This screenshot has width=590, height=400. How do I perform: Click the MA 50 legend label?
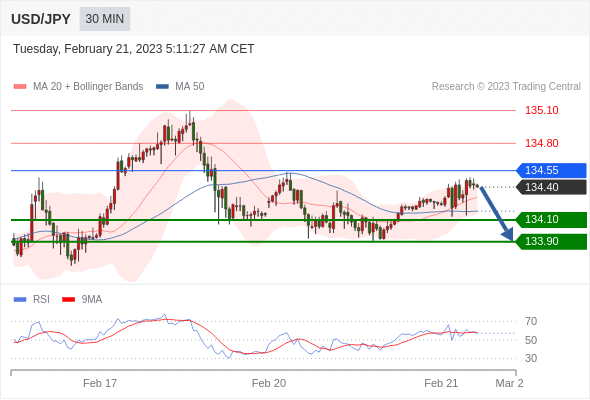pyautogui.click(x=190, y=87)
